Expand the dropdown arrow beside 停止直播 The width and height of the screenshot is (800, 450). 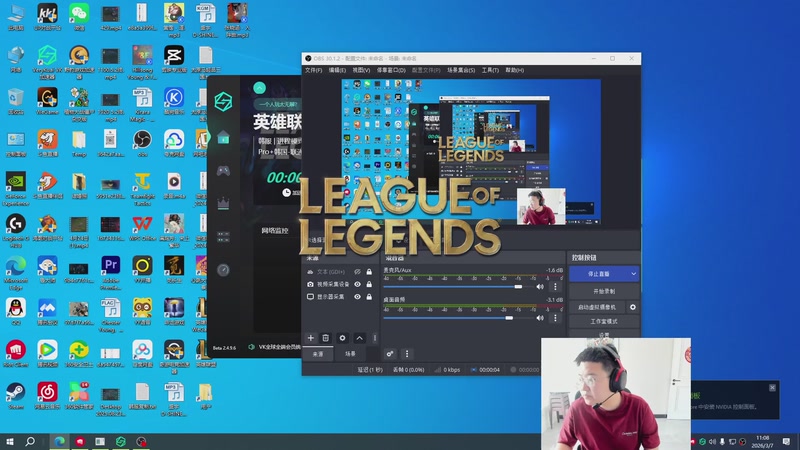tap(634, 274)
